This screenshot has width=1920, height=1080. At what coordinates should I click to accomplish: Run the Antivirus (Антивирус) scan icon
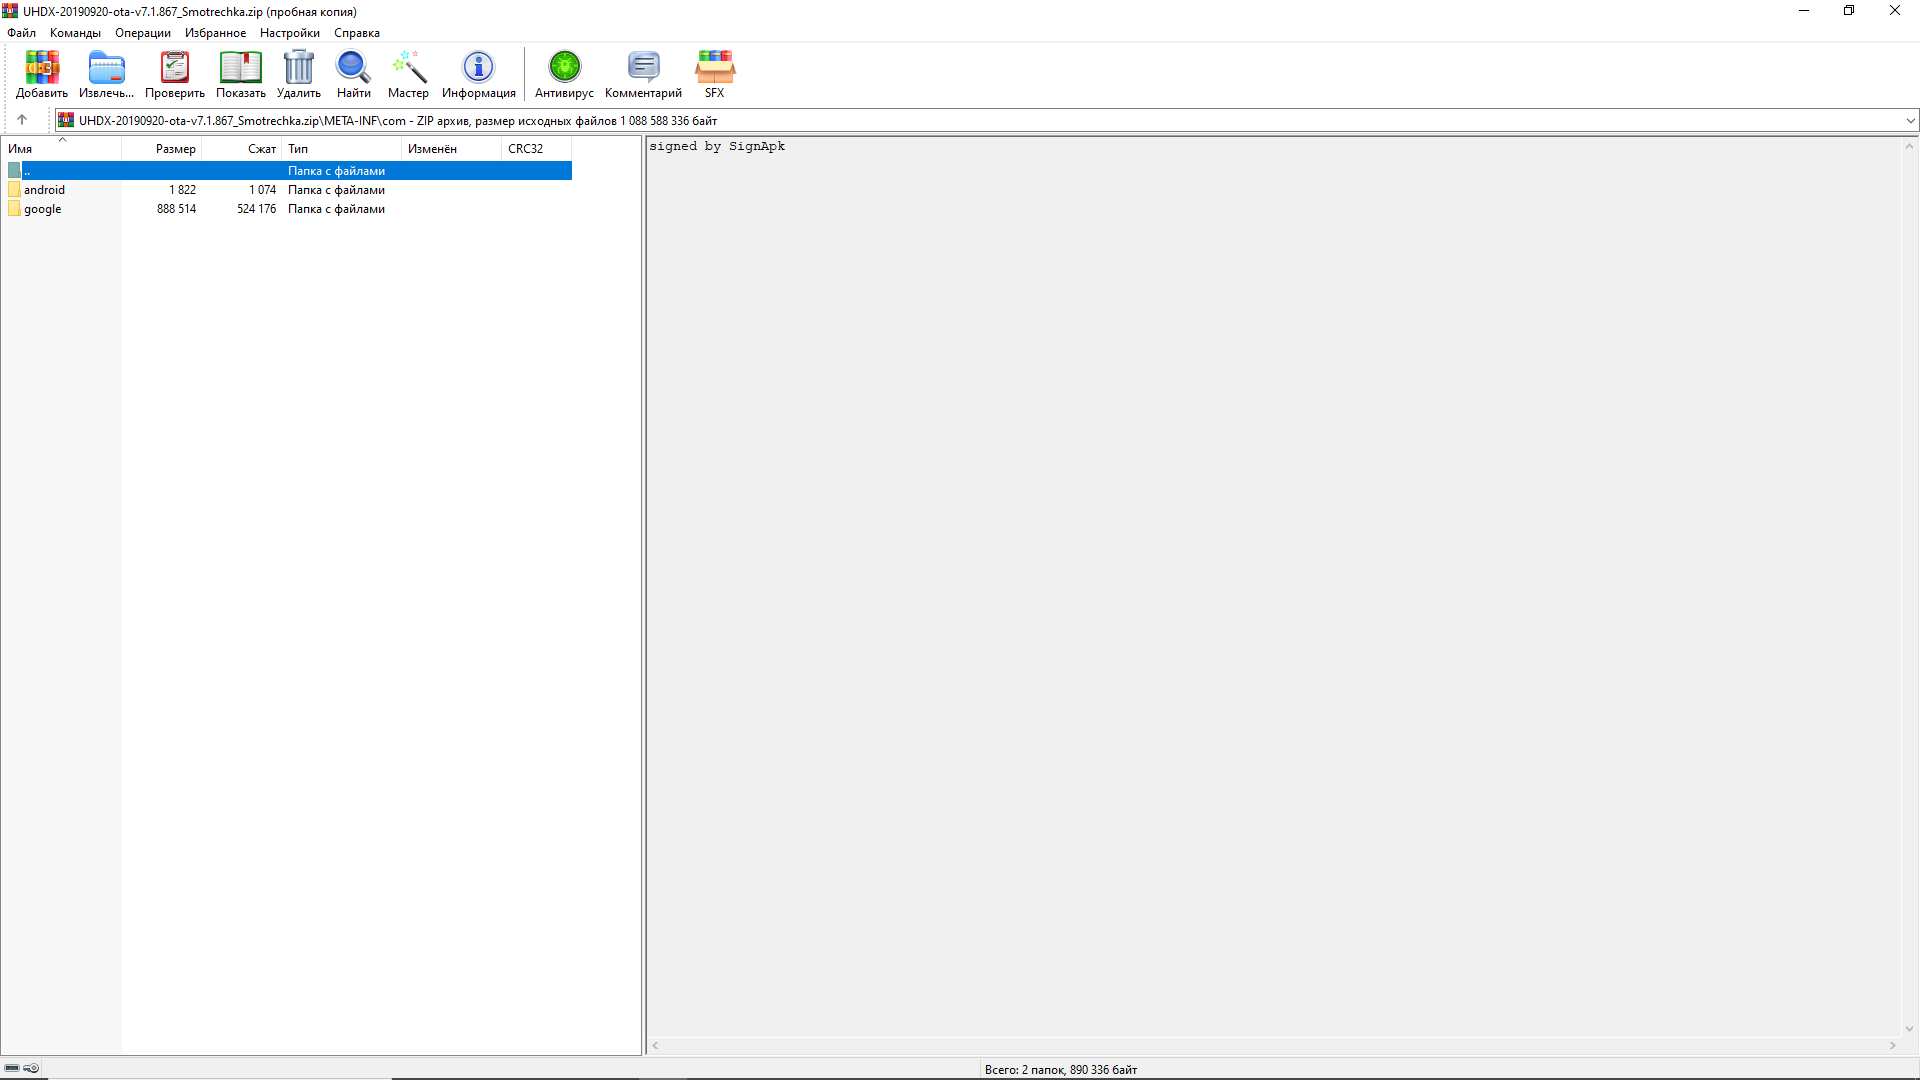564,75
